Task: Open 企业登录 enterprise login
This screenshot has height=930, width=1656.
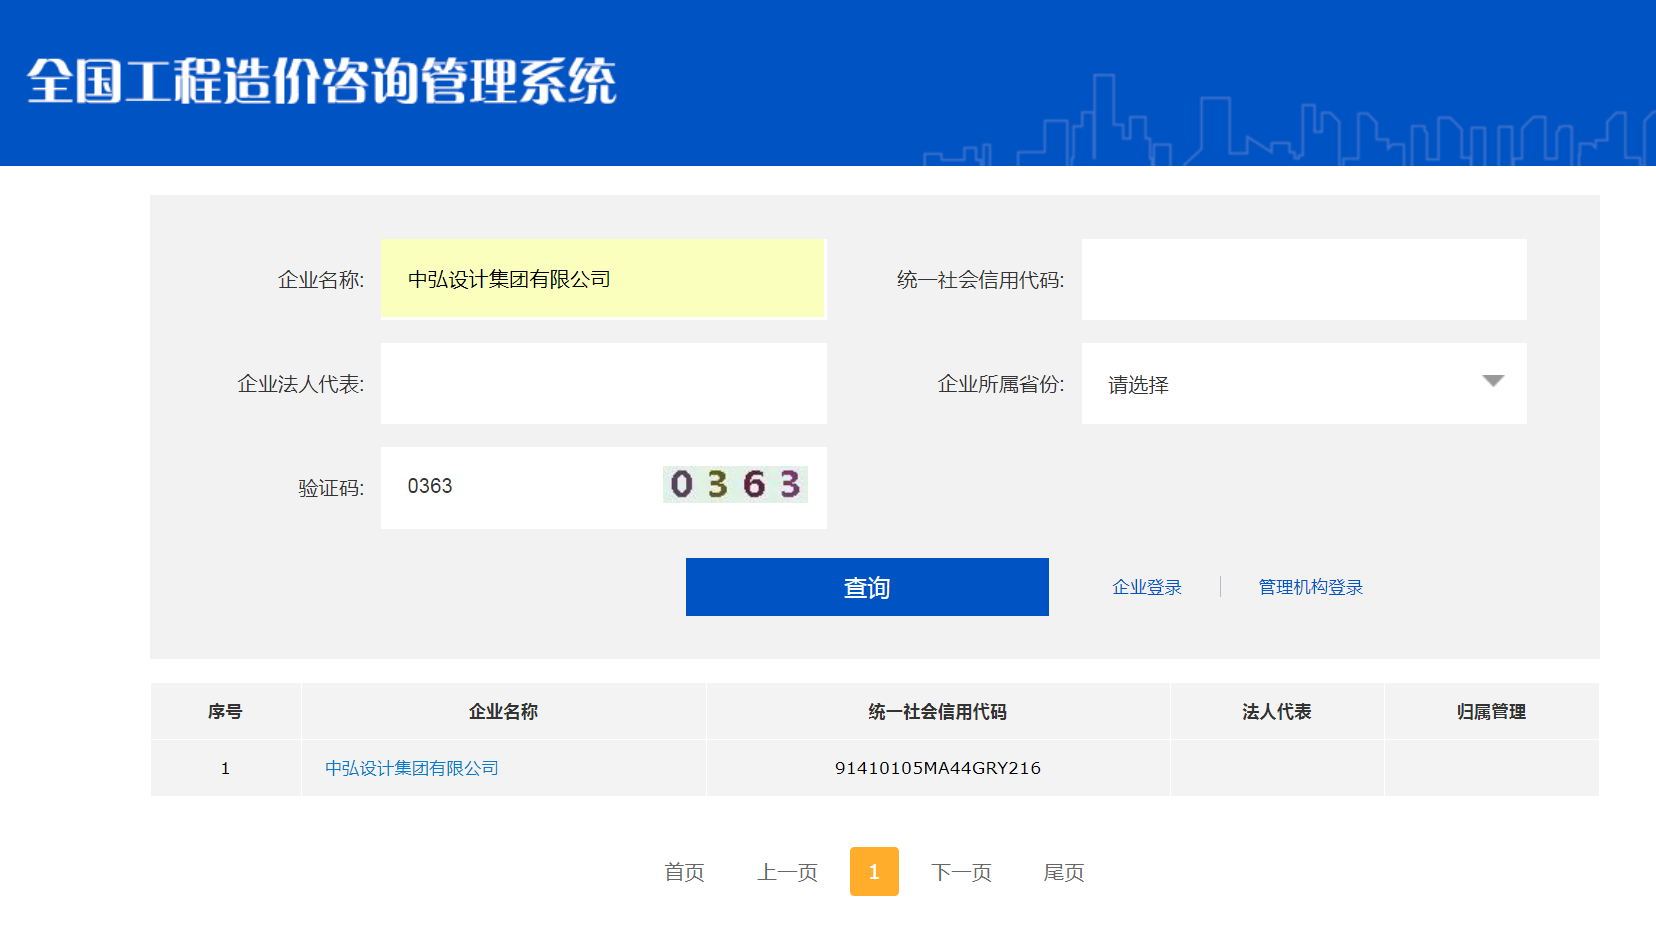Action: pos(1145,586)
